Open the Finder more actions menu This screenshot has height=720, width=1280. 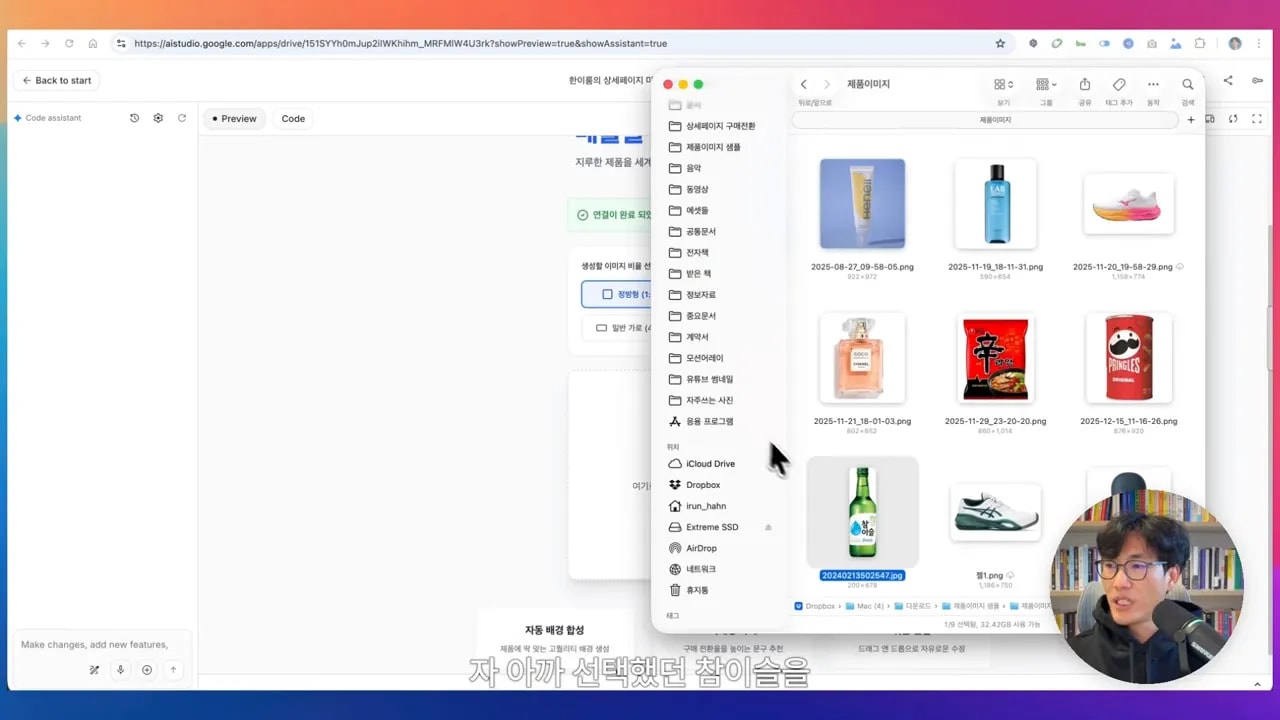coord(1153,85)
